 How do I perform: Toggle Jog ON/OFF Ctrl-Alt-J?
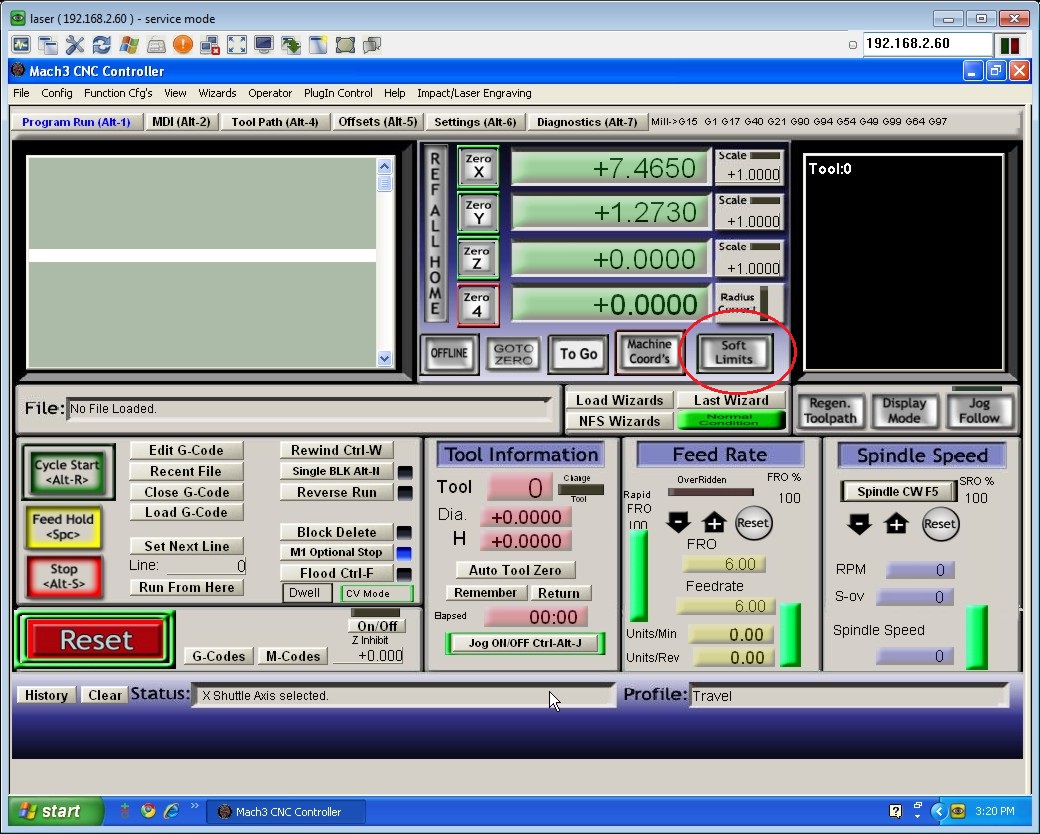(x=525, y=643)
